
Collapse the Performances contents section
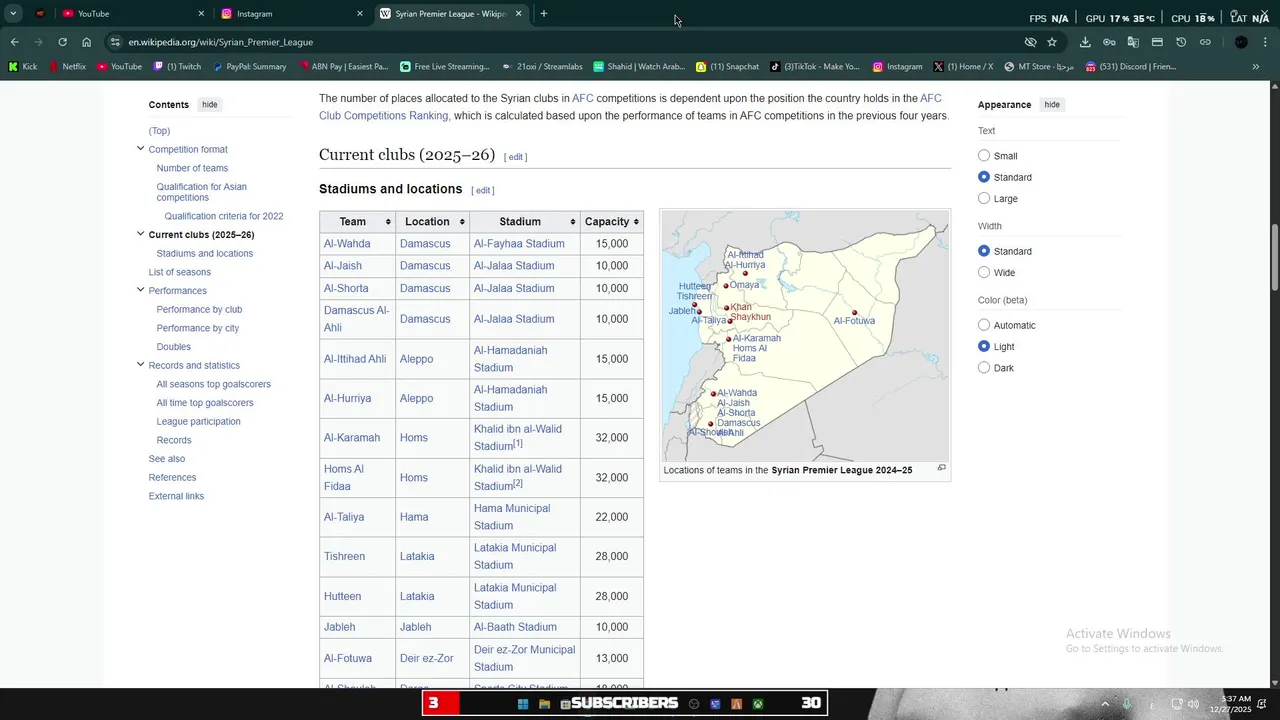tap(140, 290)
